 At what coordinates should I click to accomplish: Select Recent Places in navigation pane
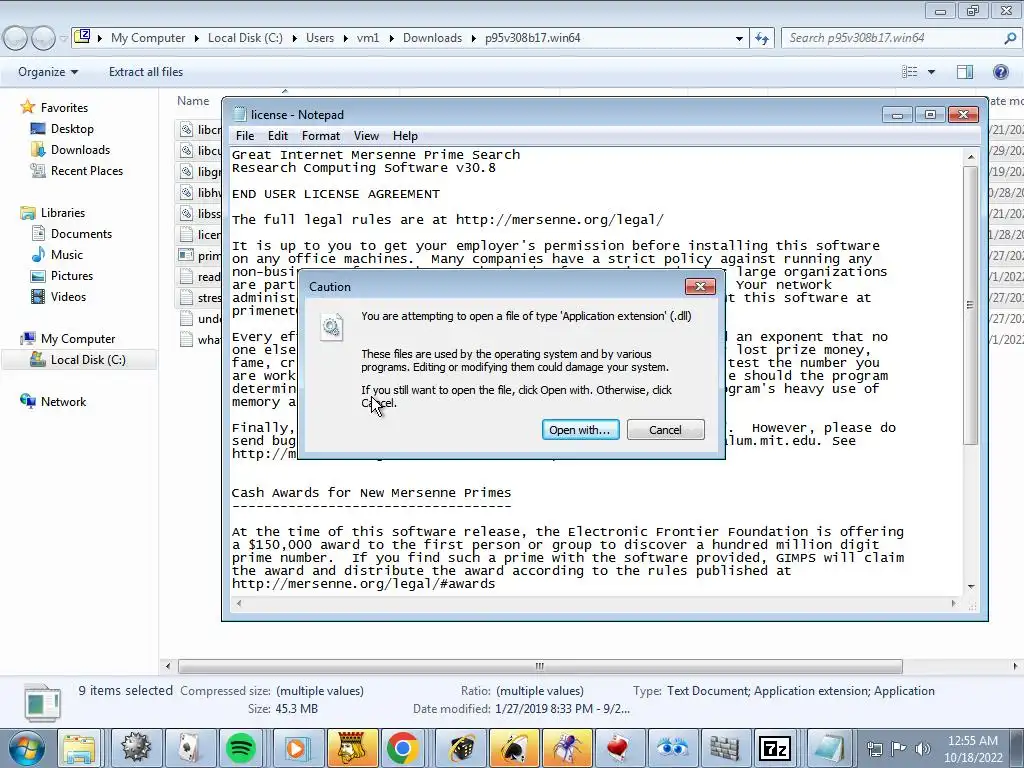tap(86, 170)
